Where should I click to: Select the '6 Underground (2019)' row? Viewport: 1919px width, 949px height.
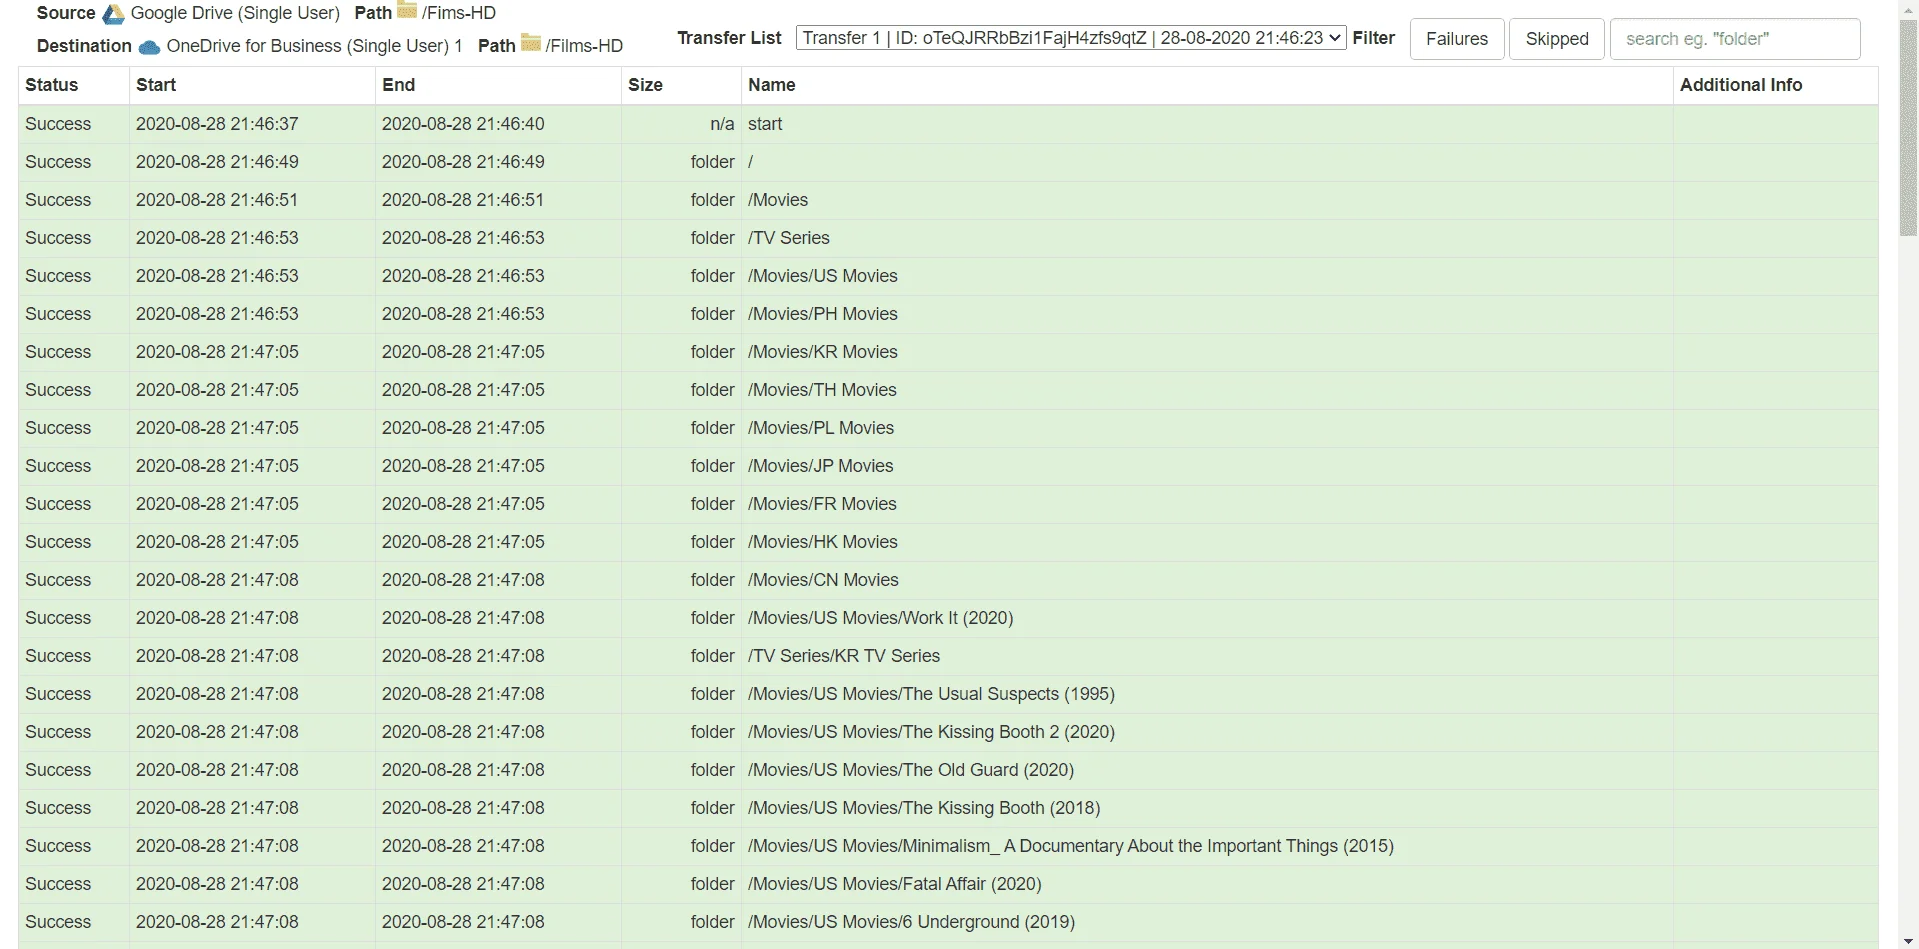(x=948, y=922)
